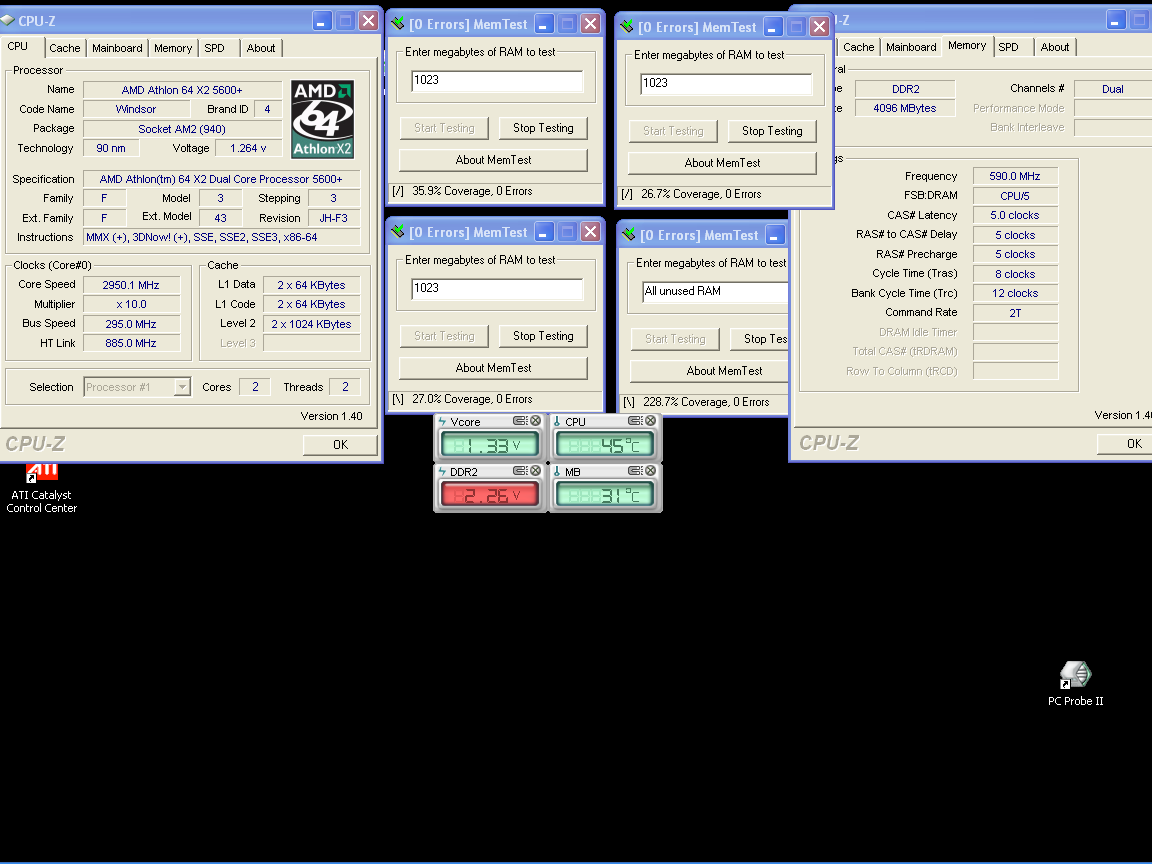Click the CPU-Z title bar icon in left window

[x=7, y=21]
